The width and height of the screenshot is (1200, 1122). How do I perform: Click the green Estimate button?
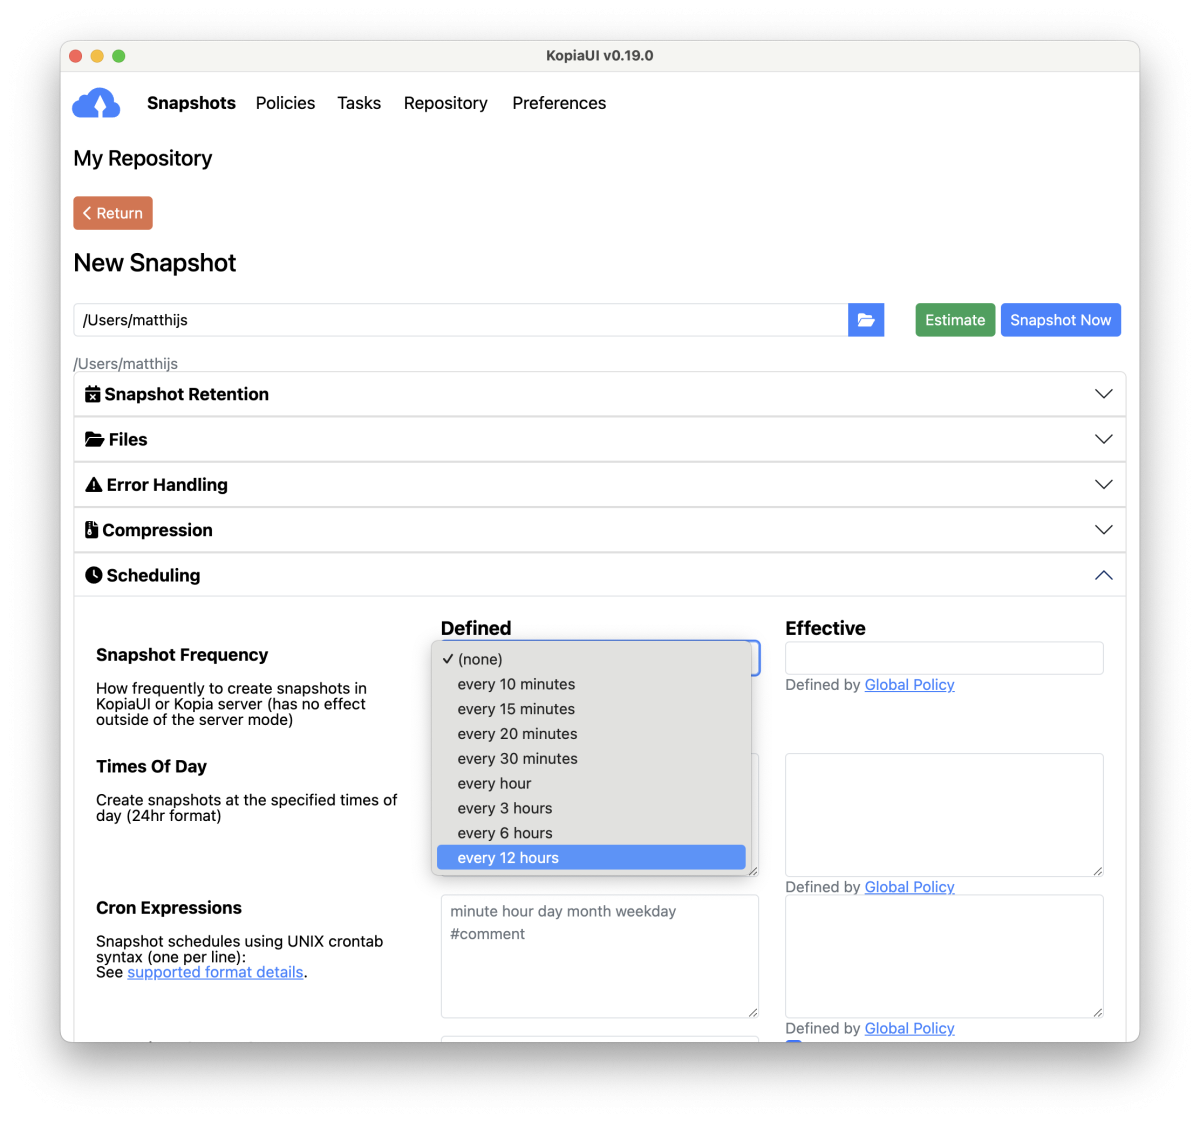click(955, 320)
